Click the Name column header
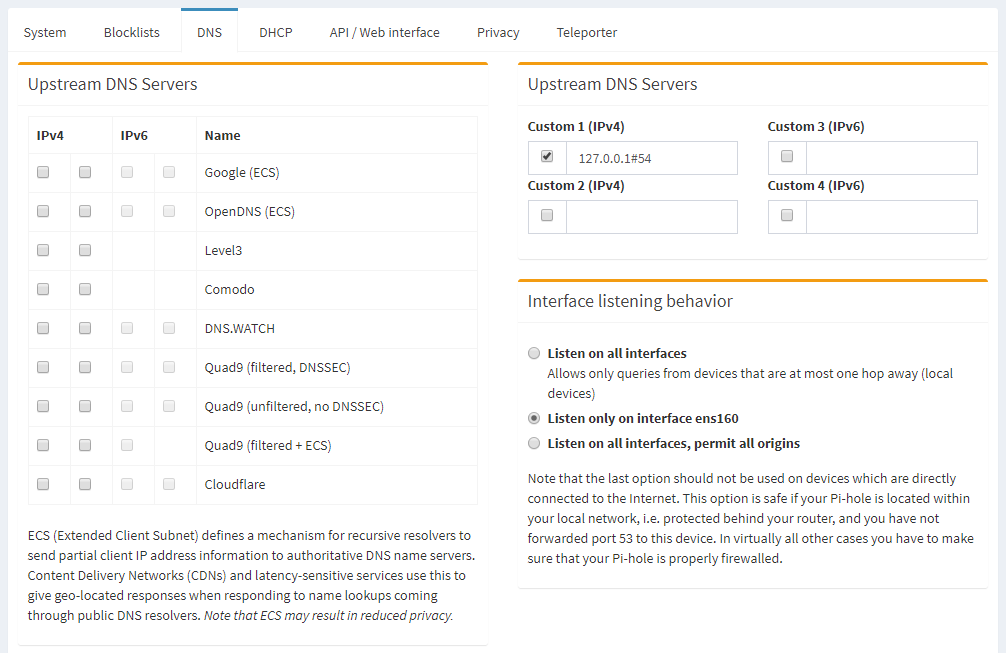Screen dimensions: 1006x653 click(x=223, y=135)
